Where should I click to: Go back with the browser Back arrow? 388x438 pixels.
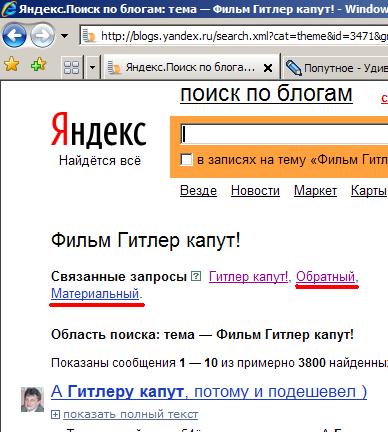pos(14,35)
